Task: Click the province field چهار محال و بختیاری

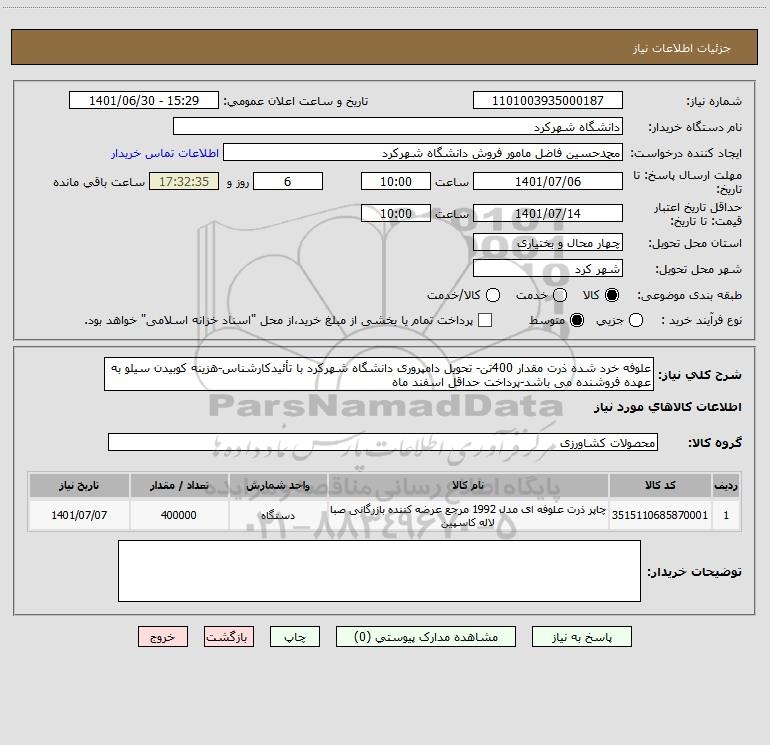Action: click(x=548, y=243)
